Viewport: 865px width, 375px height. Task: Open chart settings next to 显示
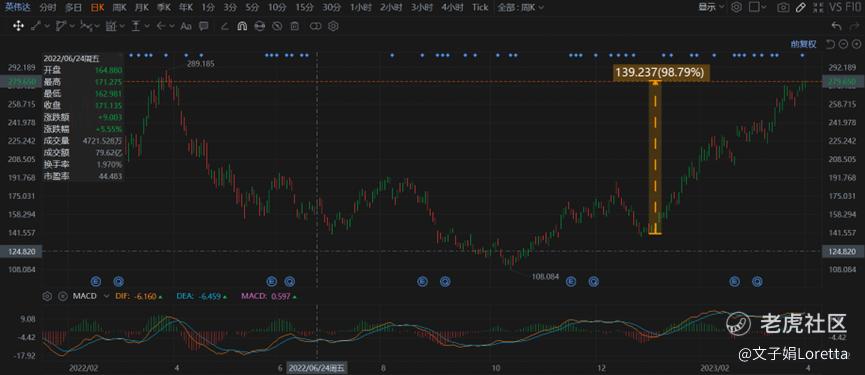736,7
